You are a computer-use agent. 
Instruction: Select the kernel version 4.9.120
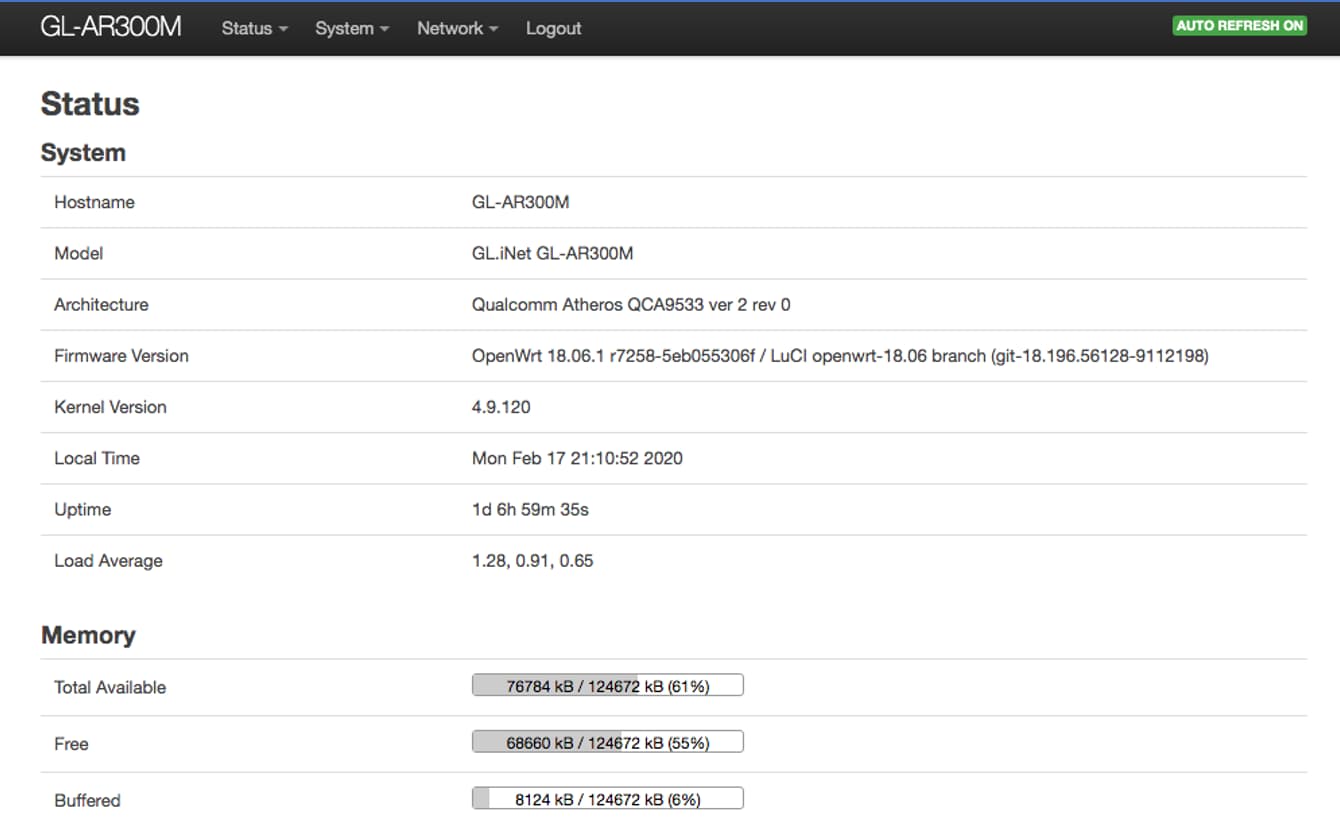pyautogui.click(x=501, y=407)
